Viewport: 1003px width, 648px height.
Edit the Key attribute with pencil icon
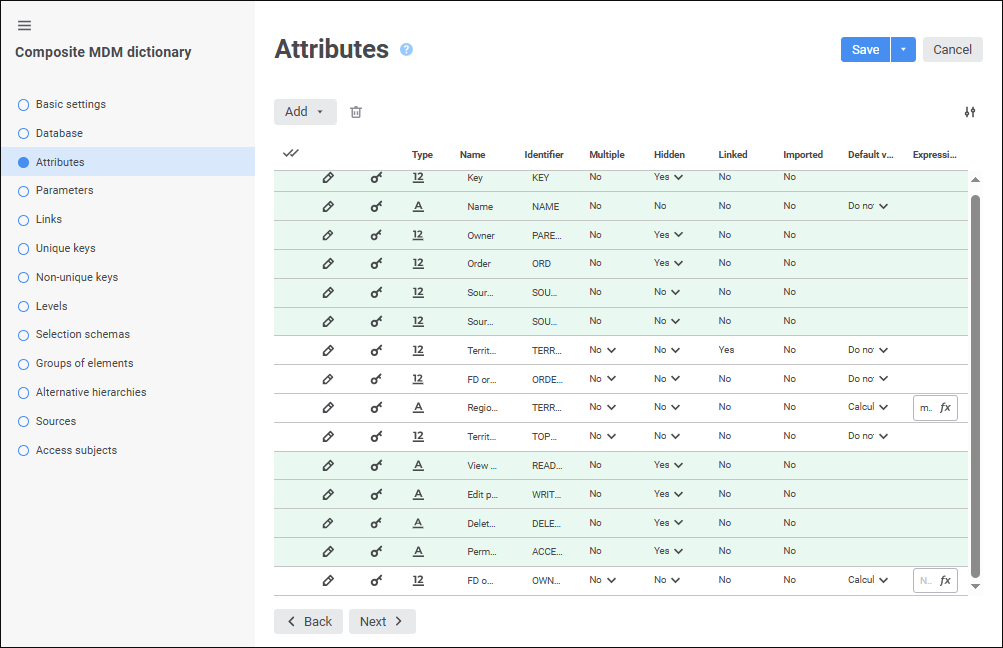tap(328, 177)
